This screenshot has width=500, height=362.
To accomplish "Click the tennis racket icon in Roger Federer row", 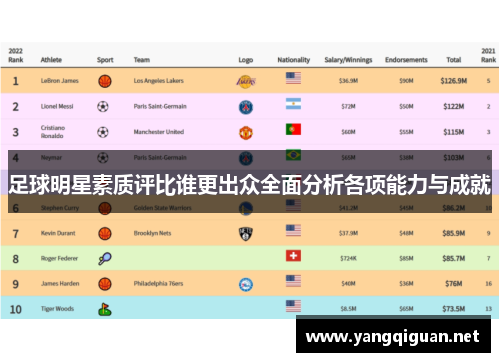I will pyautogui.click(x=105, y=259).
